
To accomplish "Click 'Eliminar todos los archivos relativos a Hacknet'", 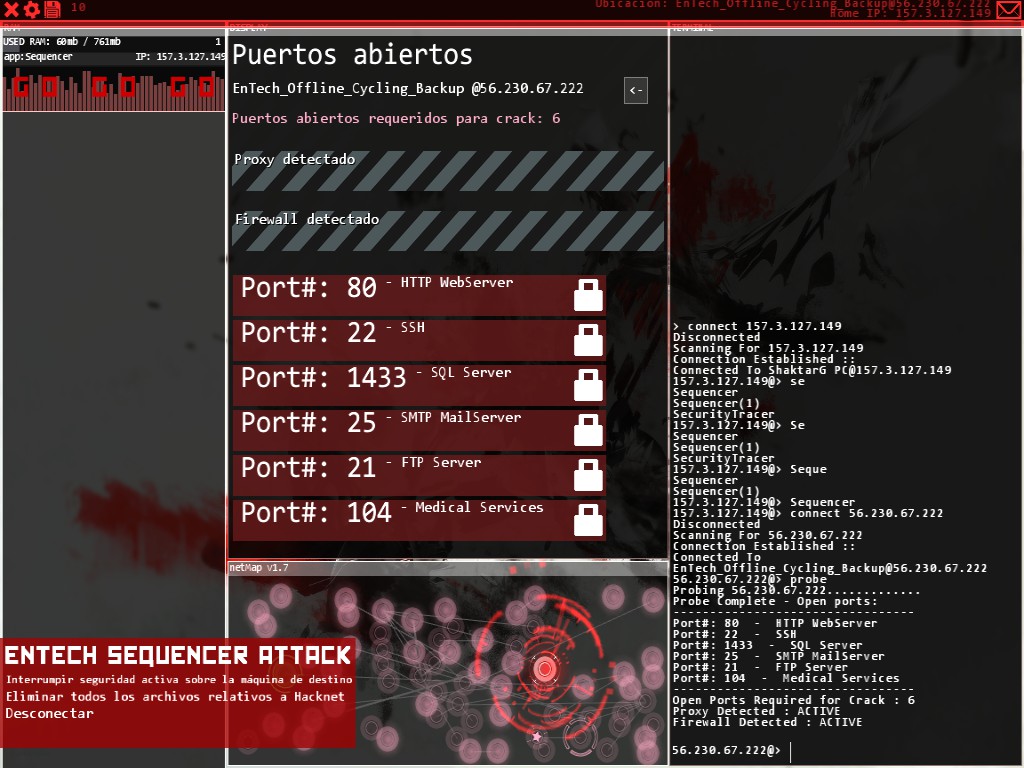I will (x=175, y=697).
